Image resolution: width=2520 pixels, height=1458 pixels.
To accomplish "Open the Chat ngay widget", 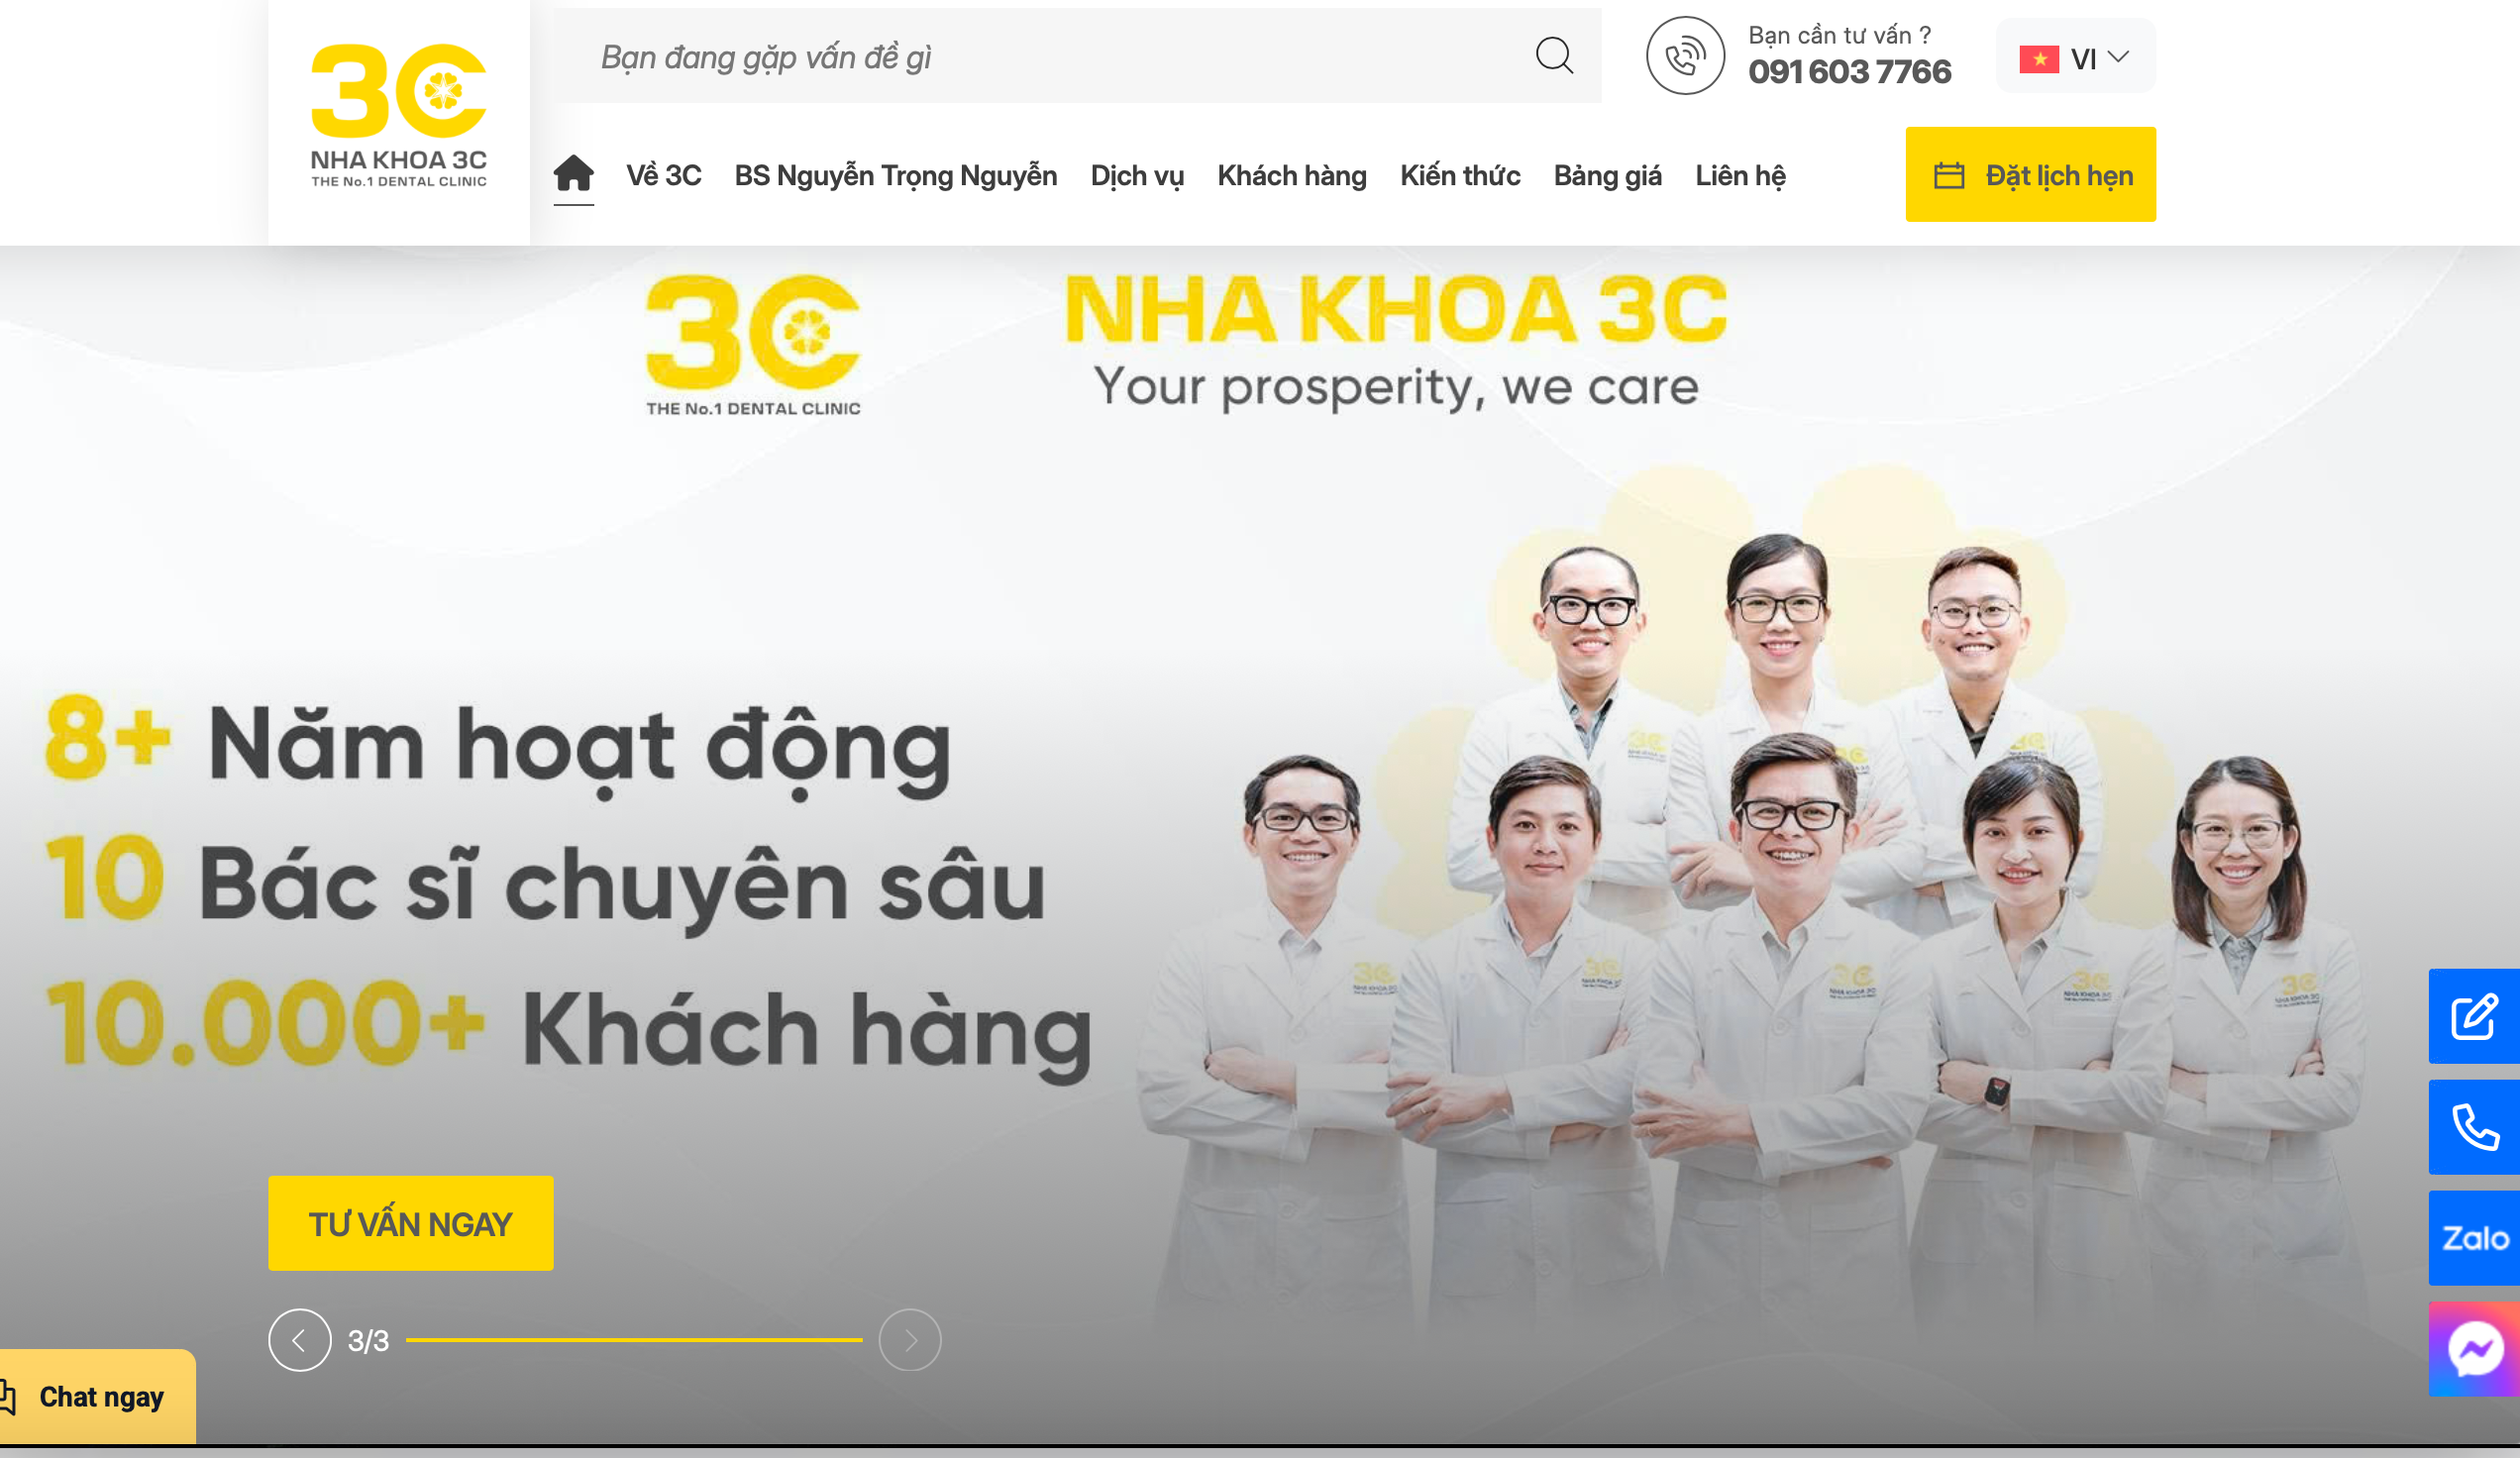I will 96,1396.
